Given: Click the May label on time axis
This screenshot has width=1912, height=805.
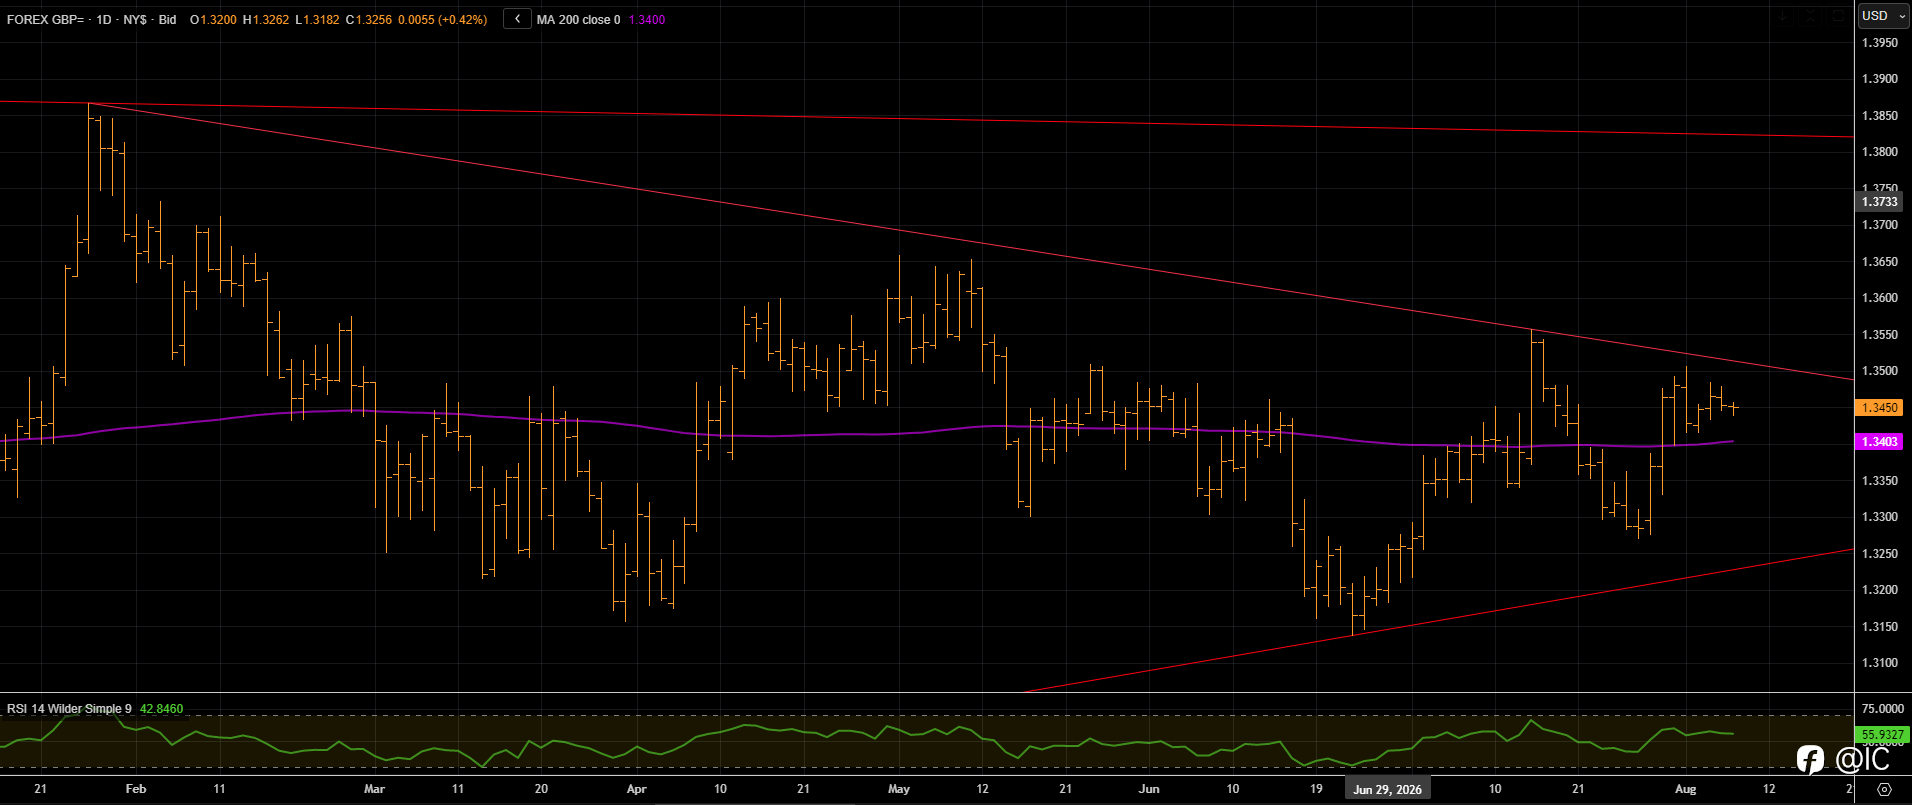Looking at the screenshot, I should point(899,789).
